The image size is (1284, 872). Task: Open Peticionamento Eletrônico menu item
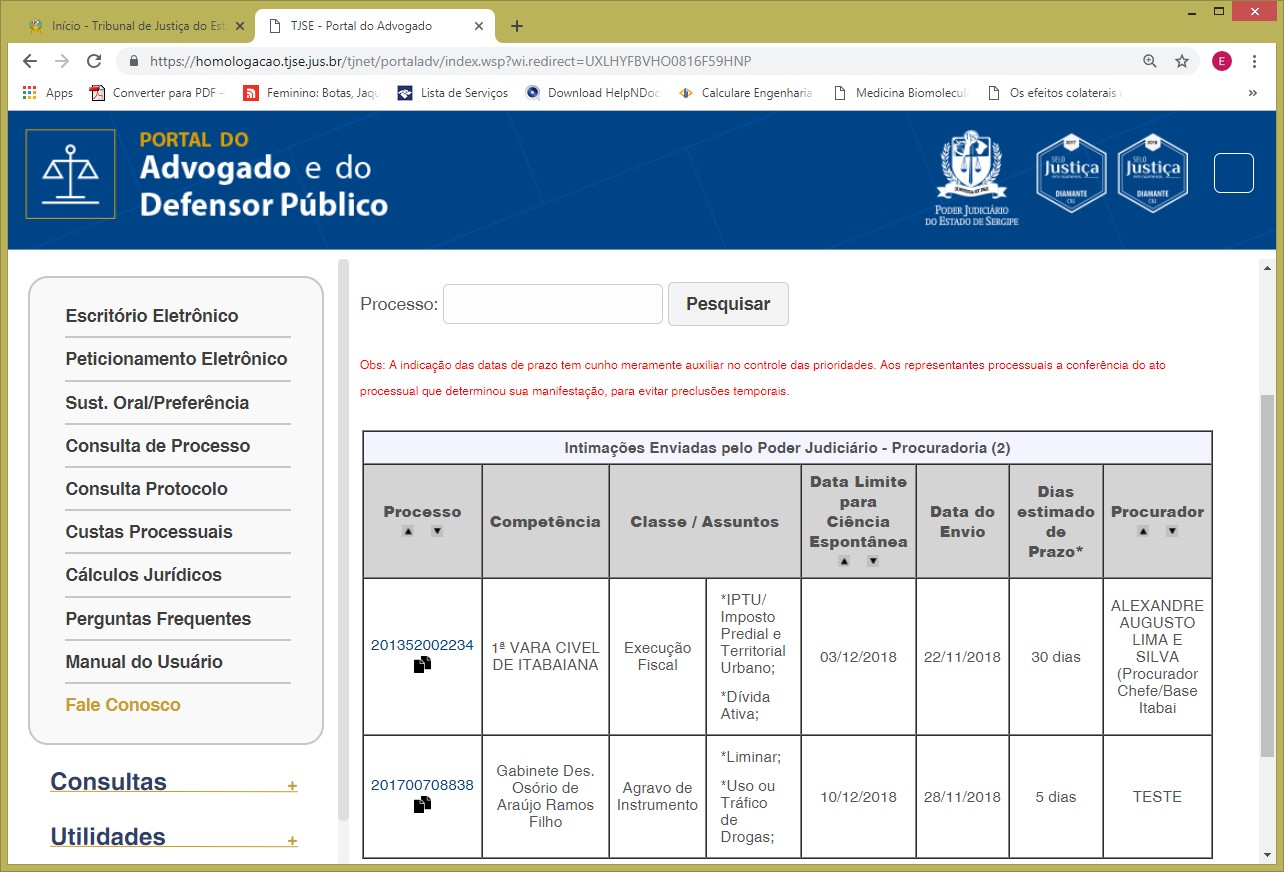[176, 359]
